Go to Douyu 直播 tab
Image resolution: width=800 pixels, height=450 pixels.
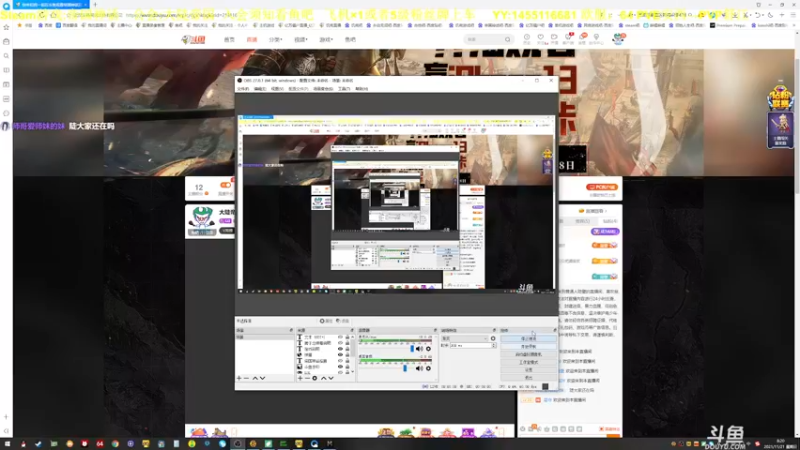[x=252, y=39]
